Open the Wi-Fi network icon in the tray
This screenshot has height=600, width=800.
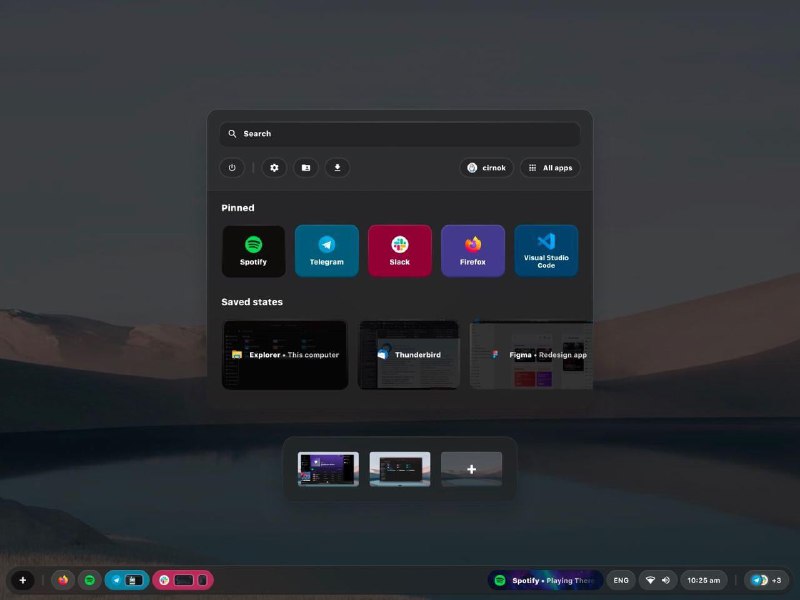[x=650, y=580]
